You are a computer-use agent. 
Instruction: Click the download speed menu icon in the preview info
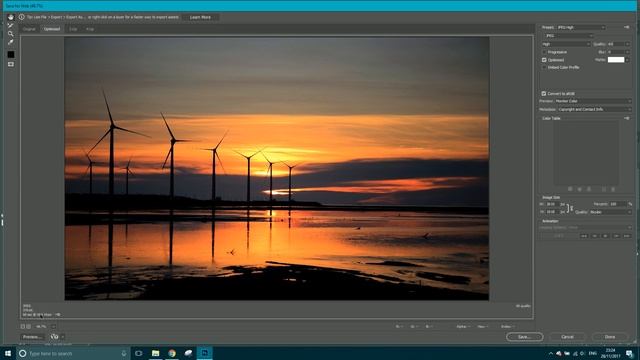(x=58, y=315)
